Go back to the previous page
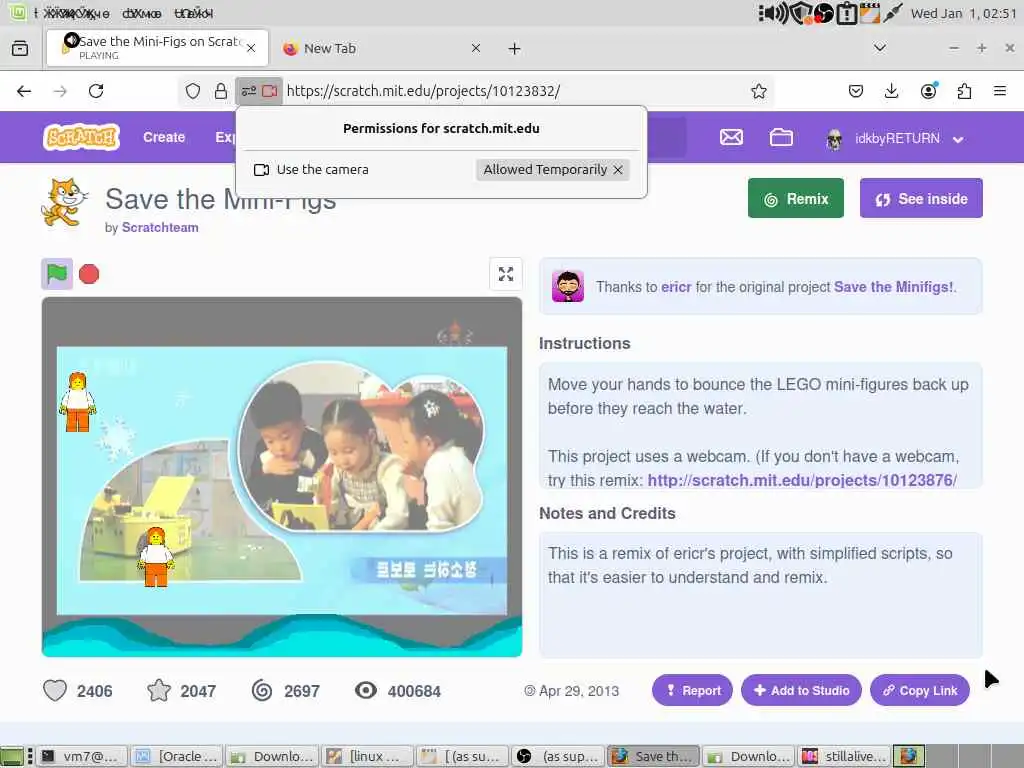This screenshot has height=768, width=1024. pyautogui.click(x=24, y=91)
